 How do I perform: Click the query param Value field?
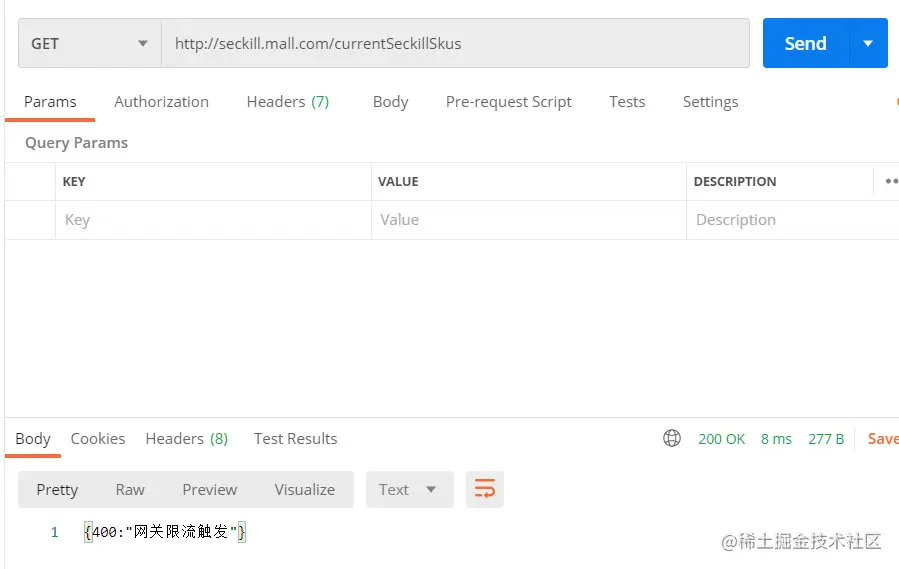[529, 220]
